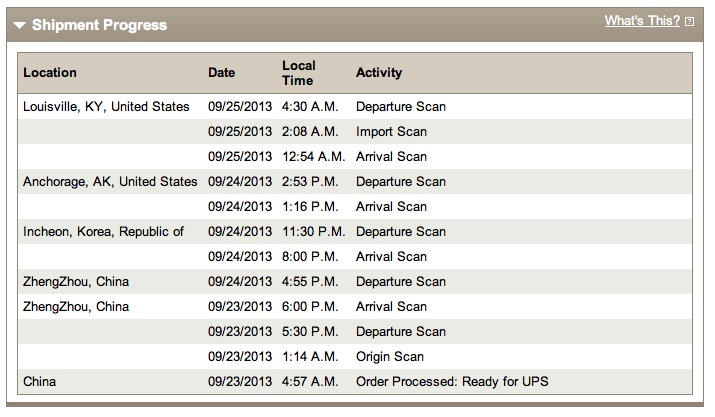Click the 11:30 P.M. time entry
The height and width of the screenshot is (417, 715).
point(313,232)
